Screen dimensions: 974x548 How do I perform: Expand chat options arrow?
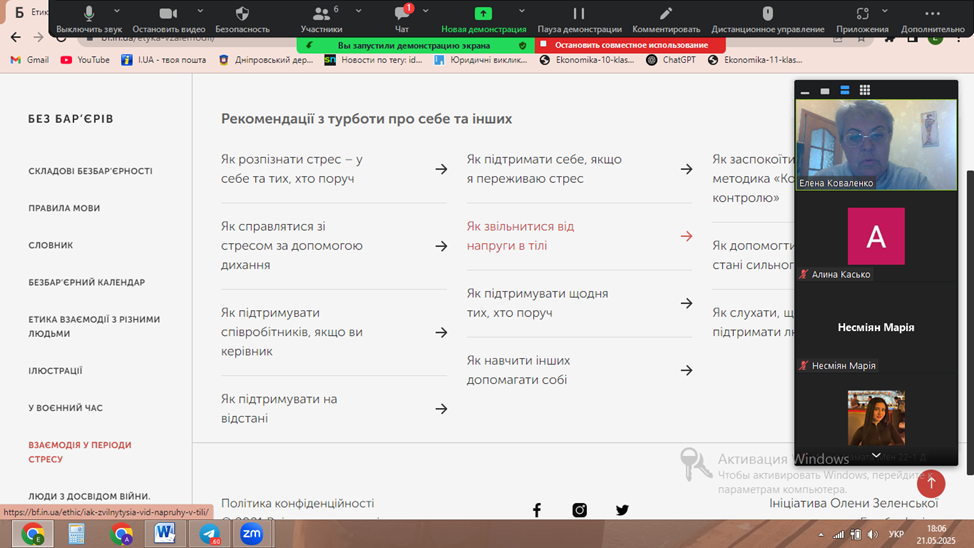(426, 11)
